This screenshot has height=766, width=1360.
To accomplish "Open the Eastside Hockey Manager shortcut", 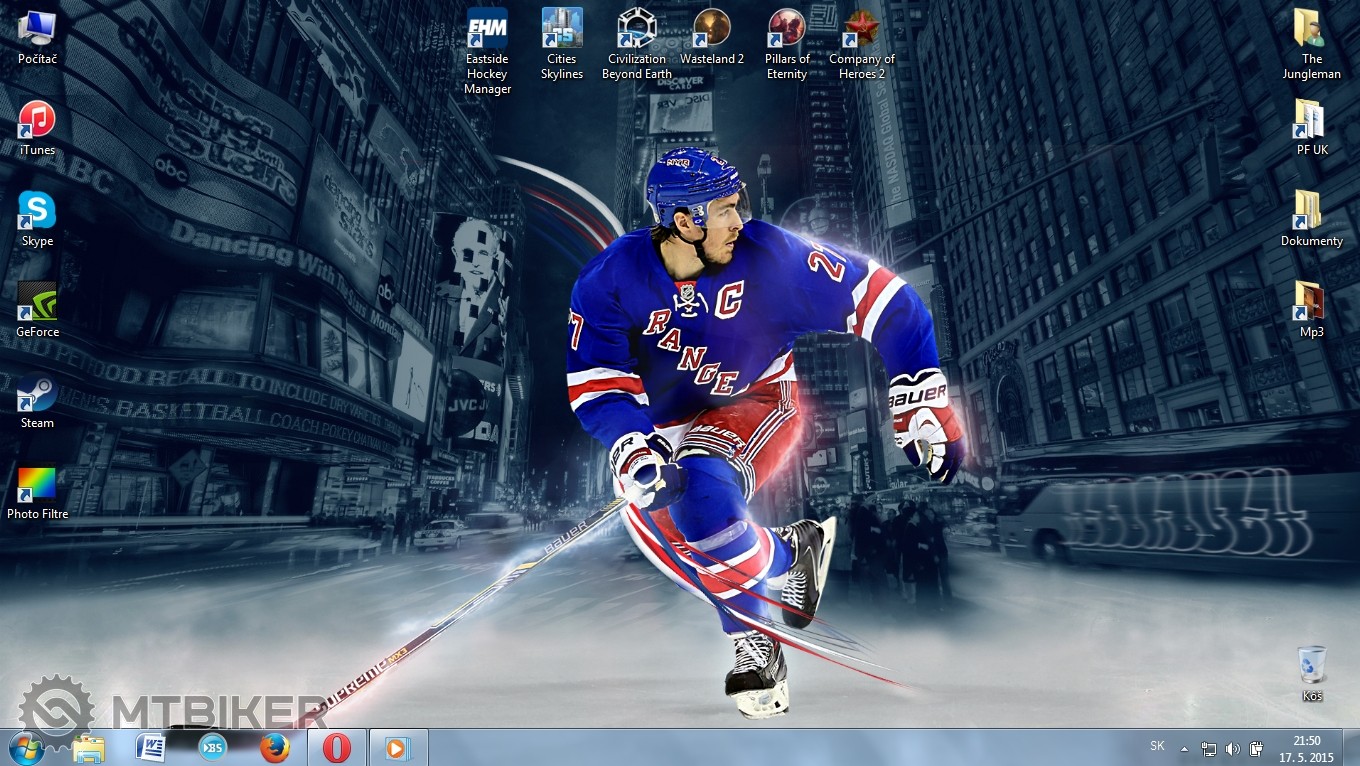I will click(x=487, y=29).
